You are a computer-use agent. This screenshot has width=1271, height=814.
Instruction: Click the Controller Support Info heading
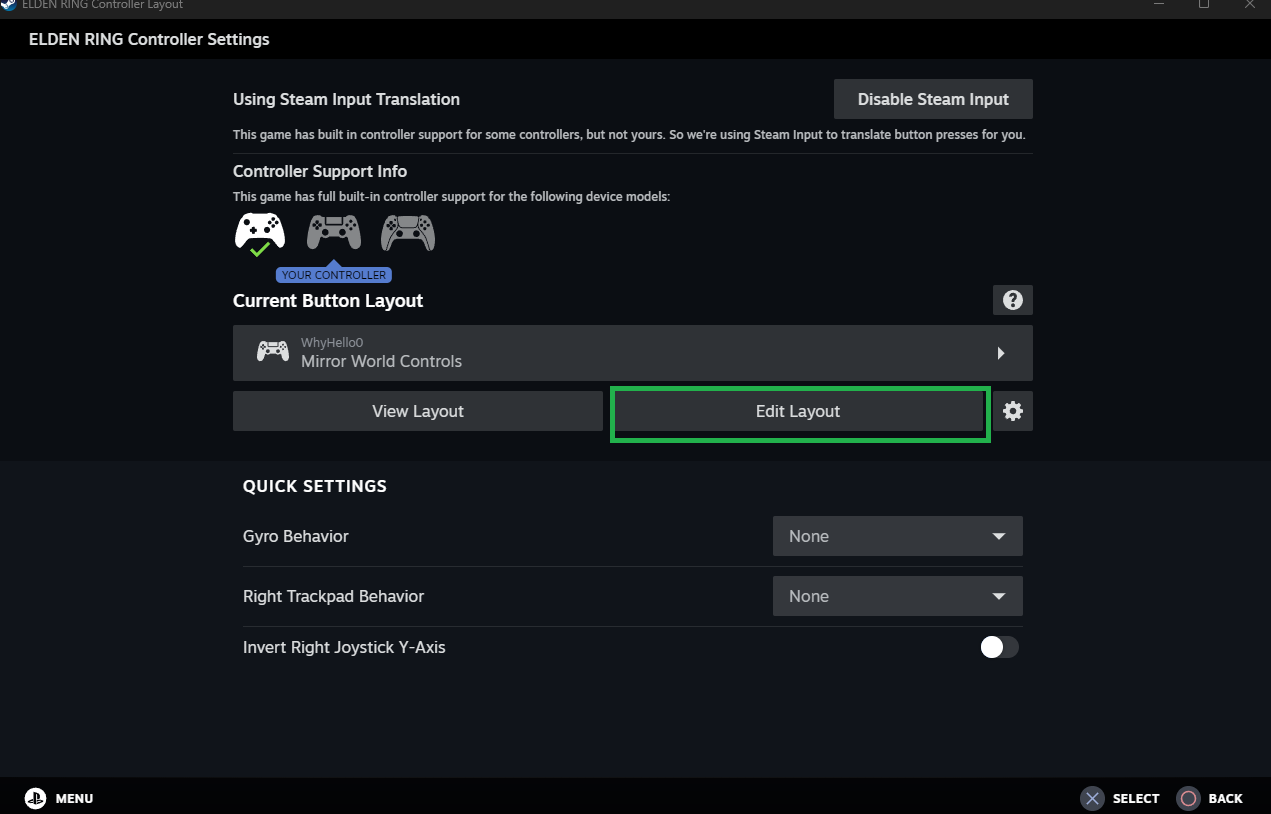(x=320, y=171)
